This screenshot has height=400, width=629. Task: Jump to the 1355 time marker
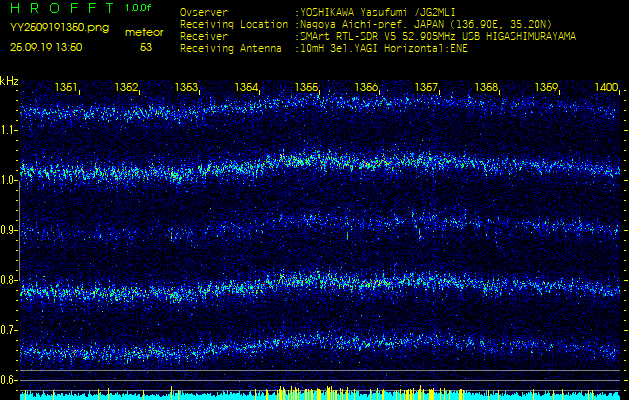click(x=307, y=88)
